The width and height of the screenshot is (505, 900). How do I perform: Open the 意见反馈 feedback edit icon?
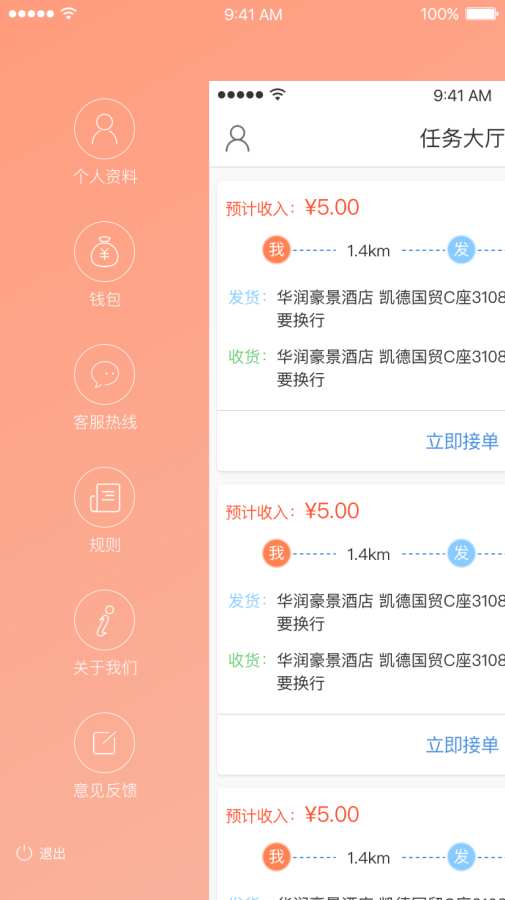(104, 743)
